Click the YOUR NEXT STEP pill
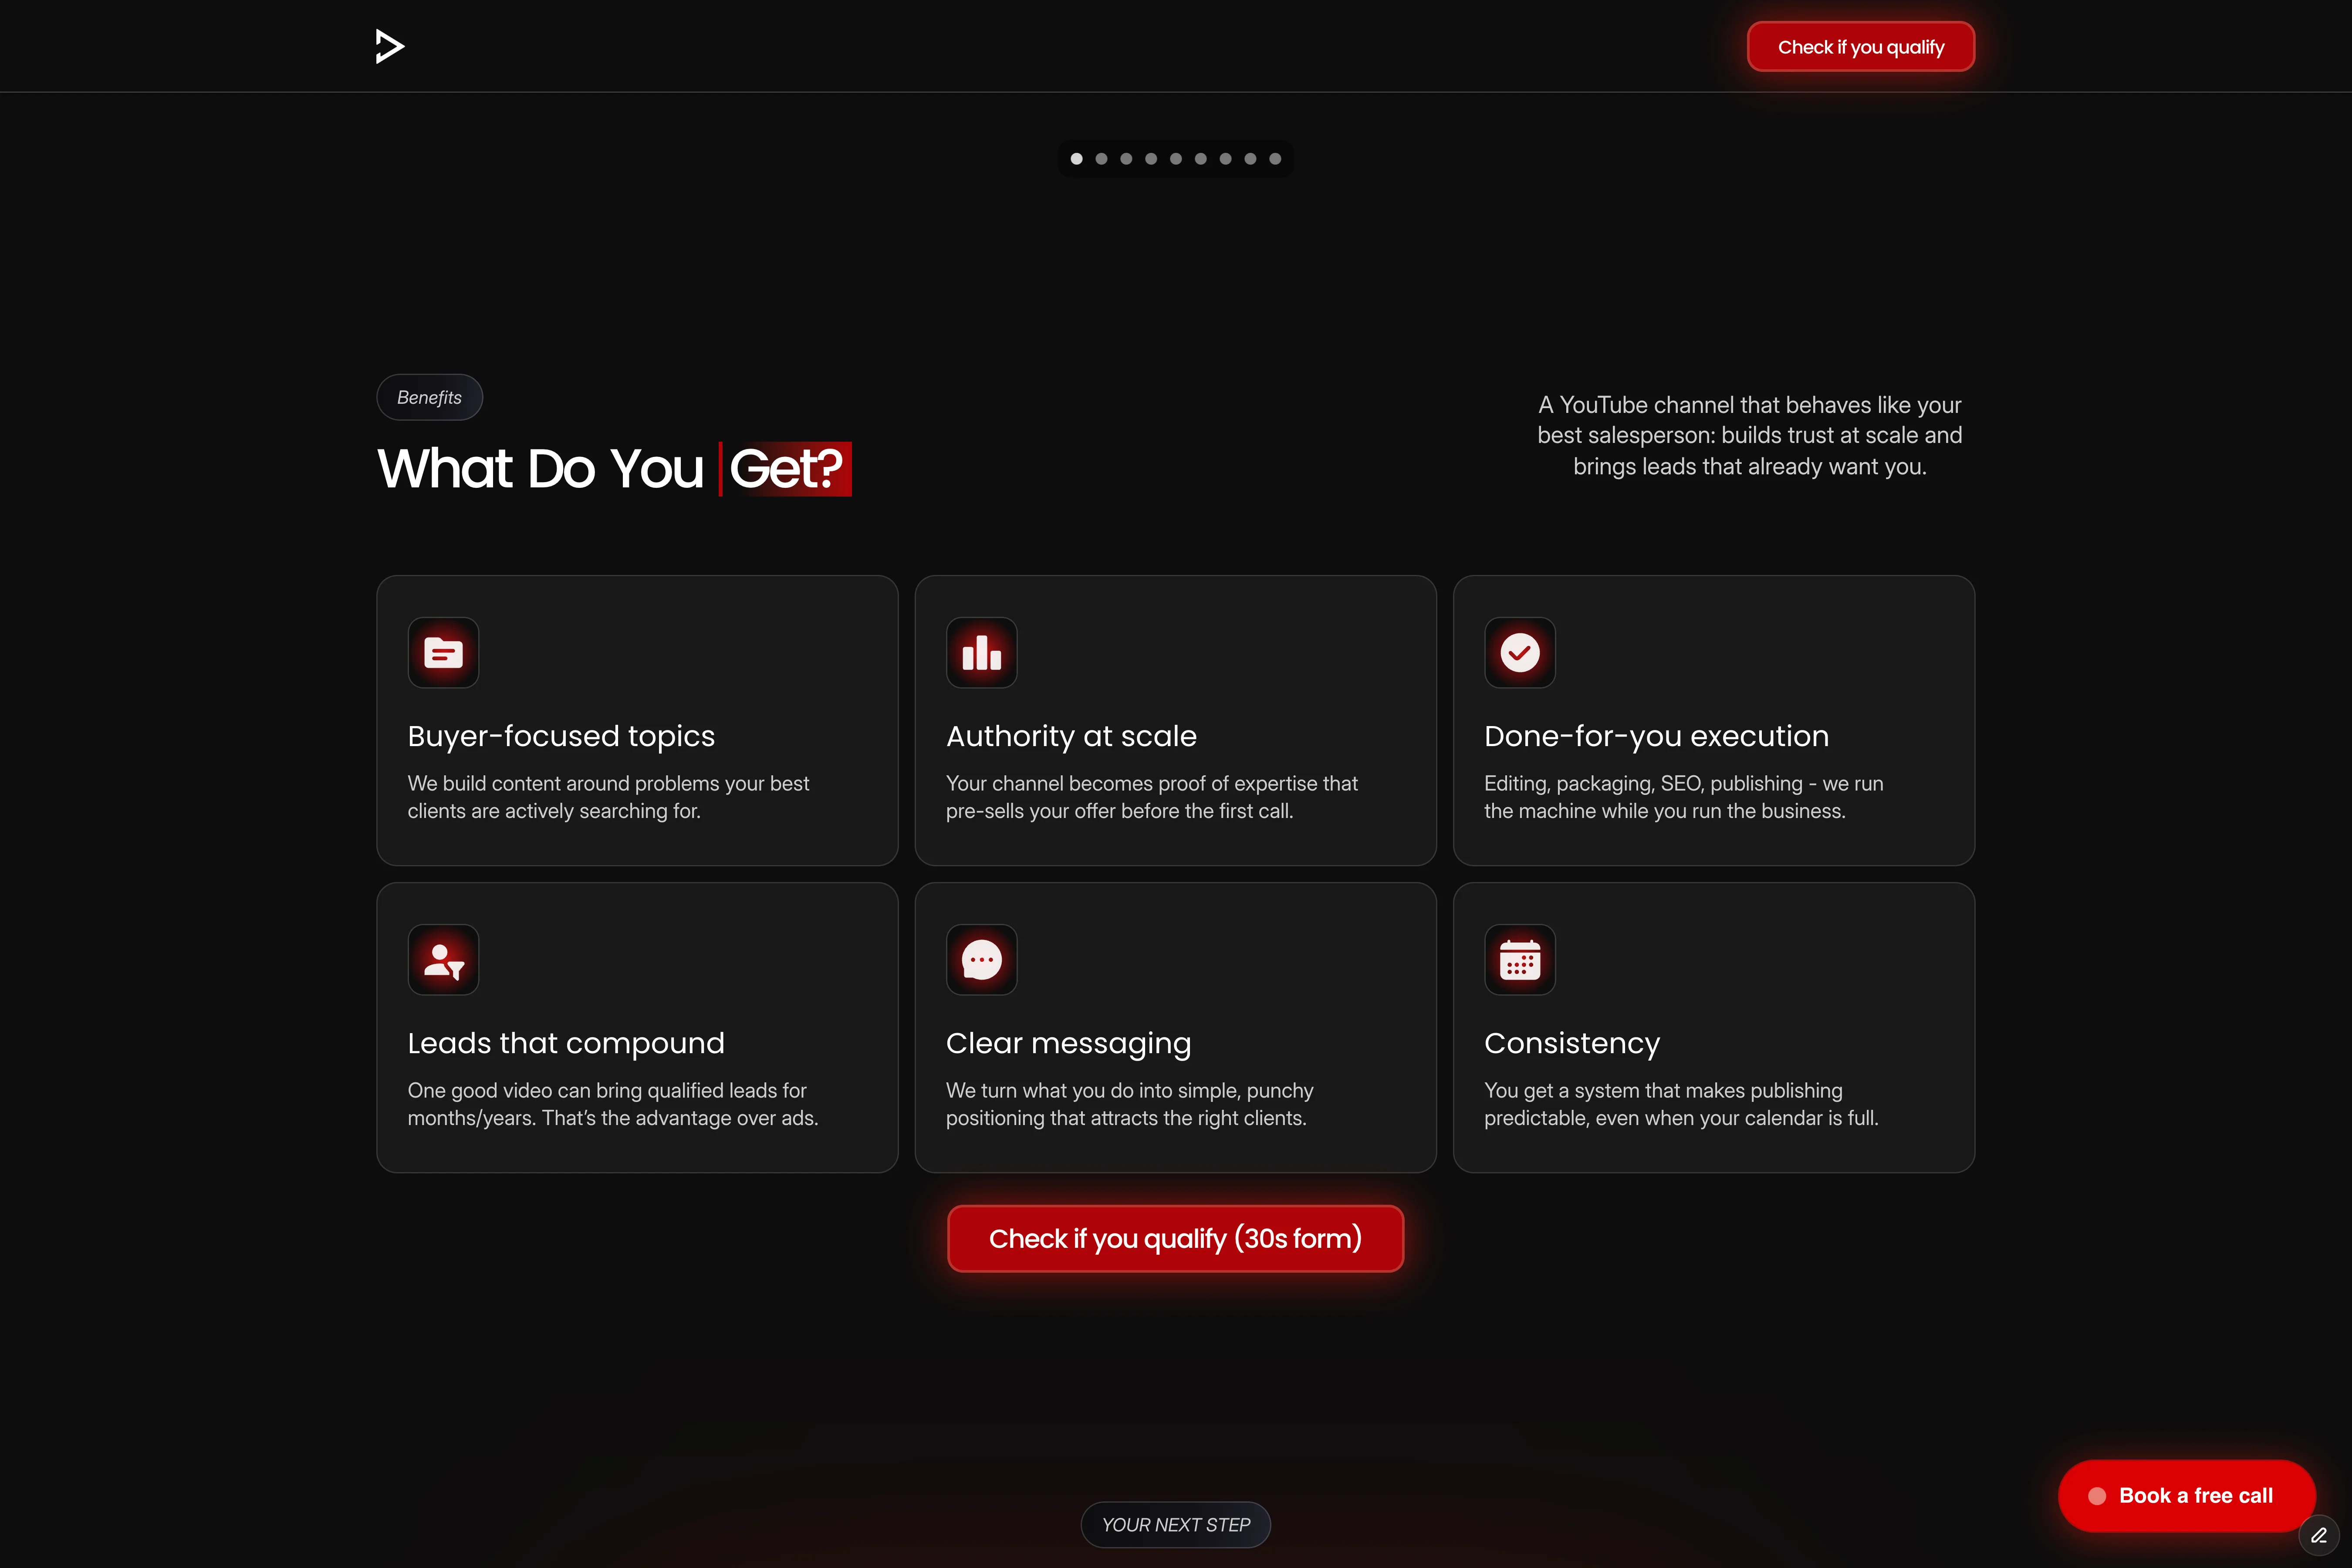The image size is (2352, 1568). coord(1176,1525)
